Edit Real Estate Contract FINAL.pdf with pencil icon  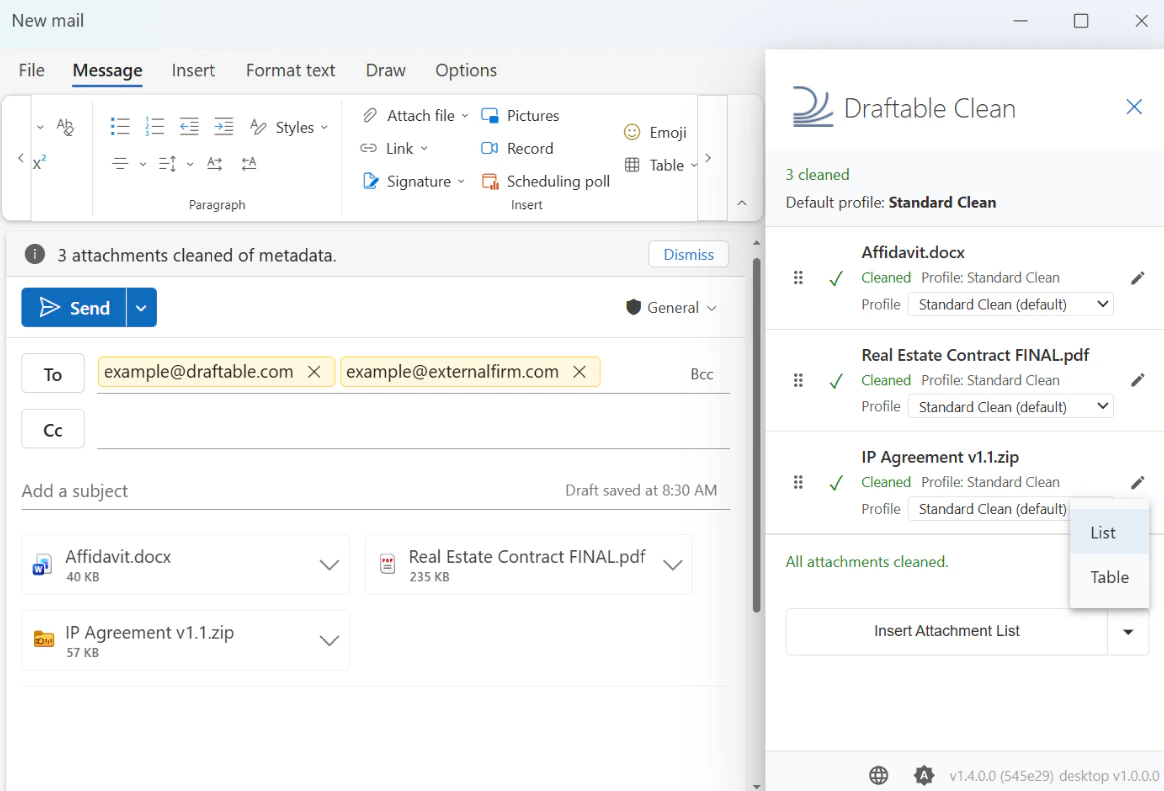coord(1137,381)
